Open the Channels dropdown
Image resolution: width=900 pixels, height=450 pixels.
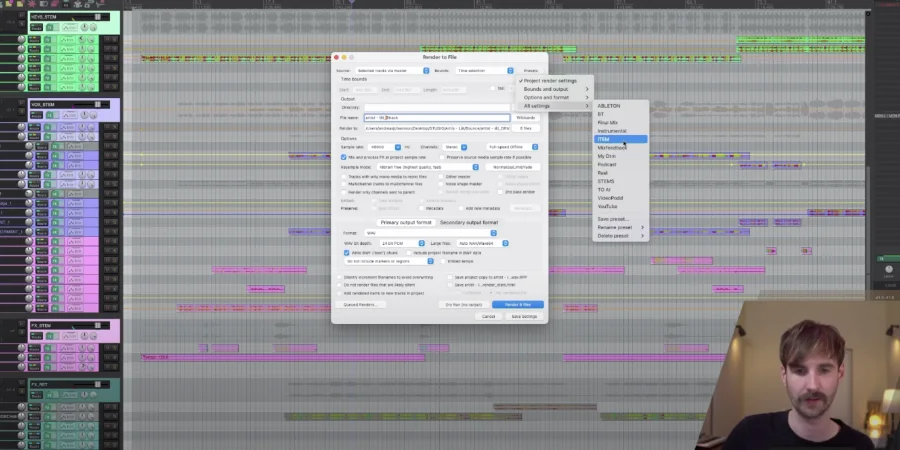(455, 148)
